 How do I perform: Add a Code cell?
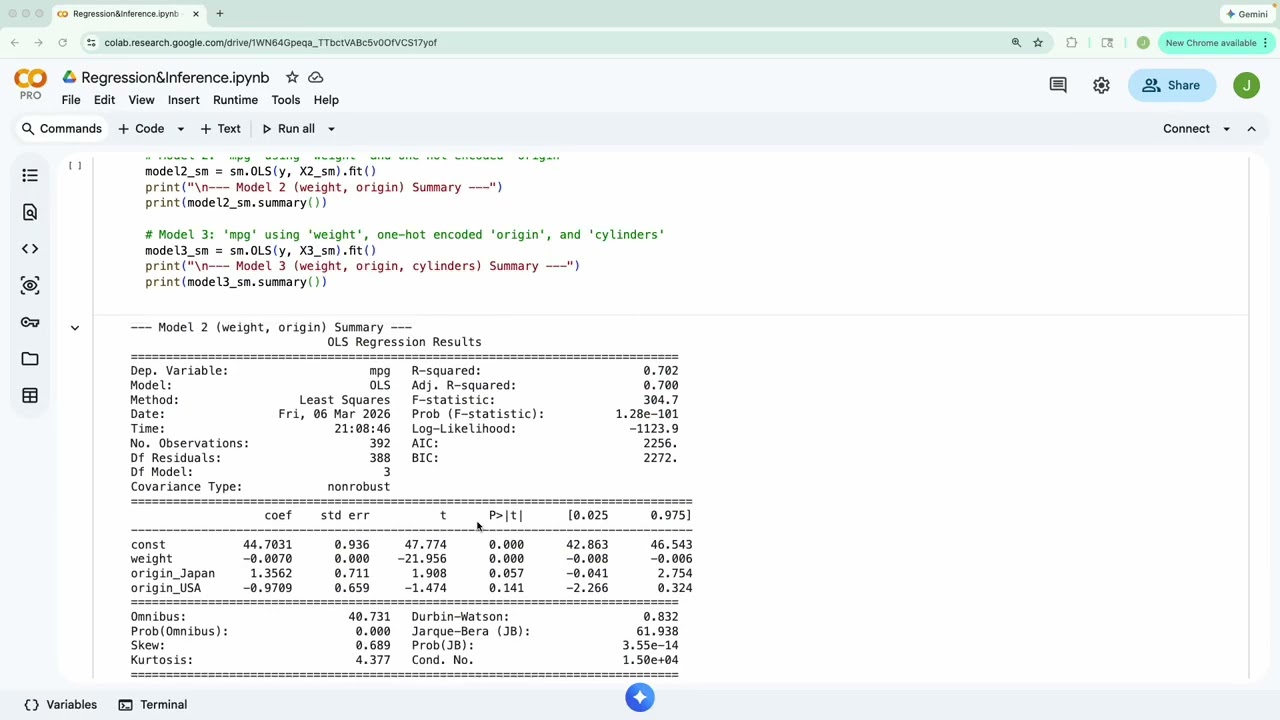[141, 129]
